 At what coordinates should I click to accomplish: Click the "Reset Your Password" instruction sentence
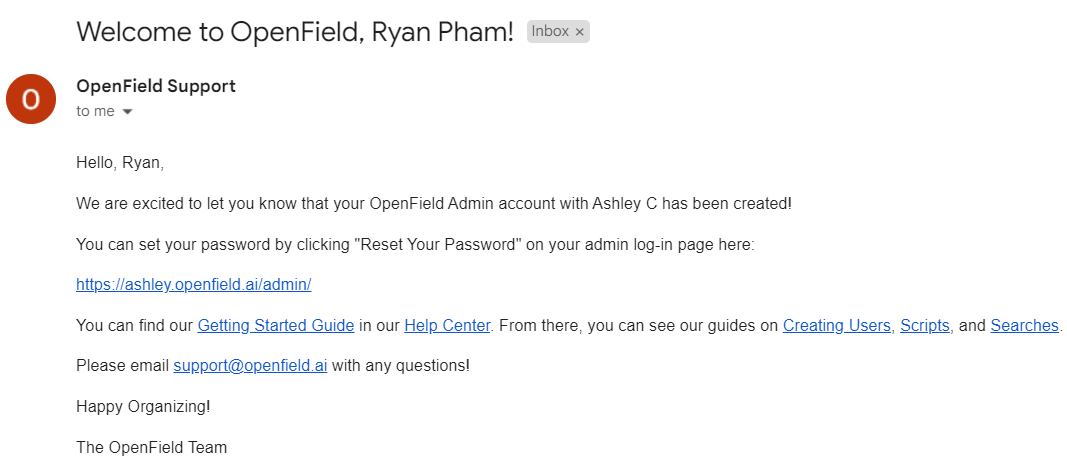pos(416,244)
